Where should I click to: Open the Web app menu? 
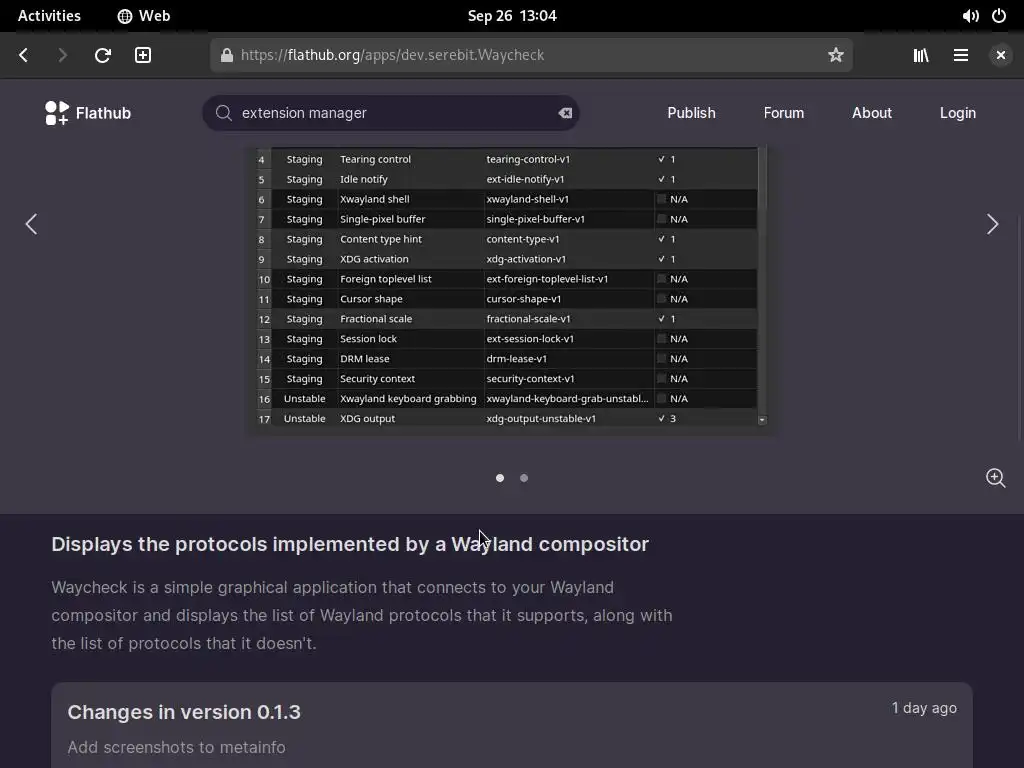pos(144,16)
